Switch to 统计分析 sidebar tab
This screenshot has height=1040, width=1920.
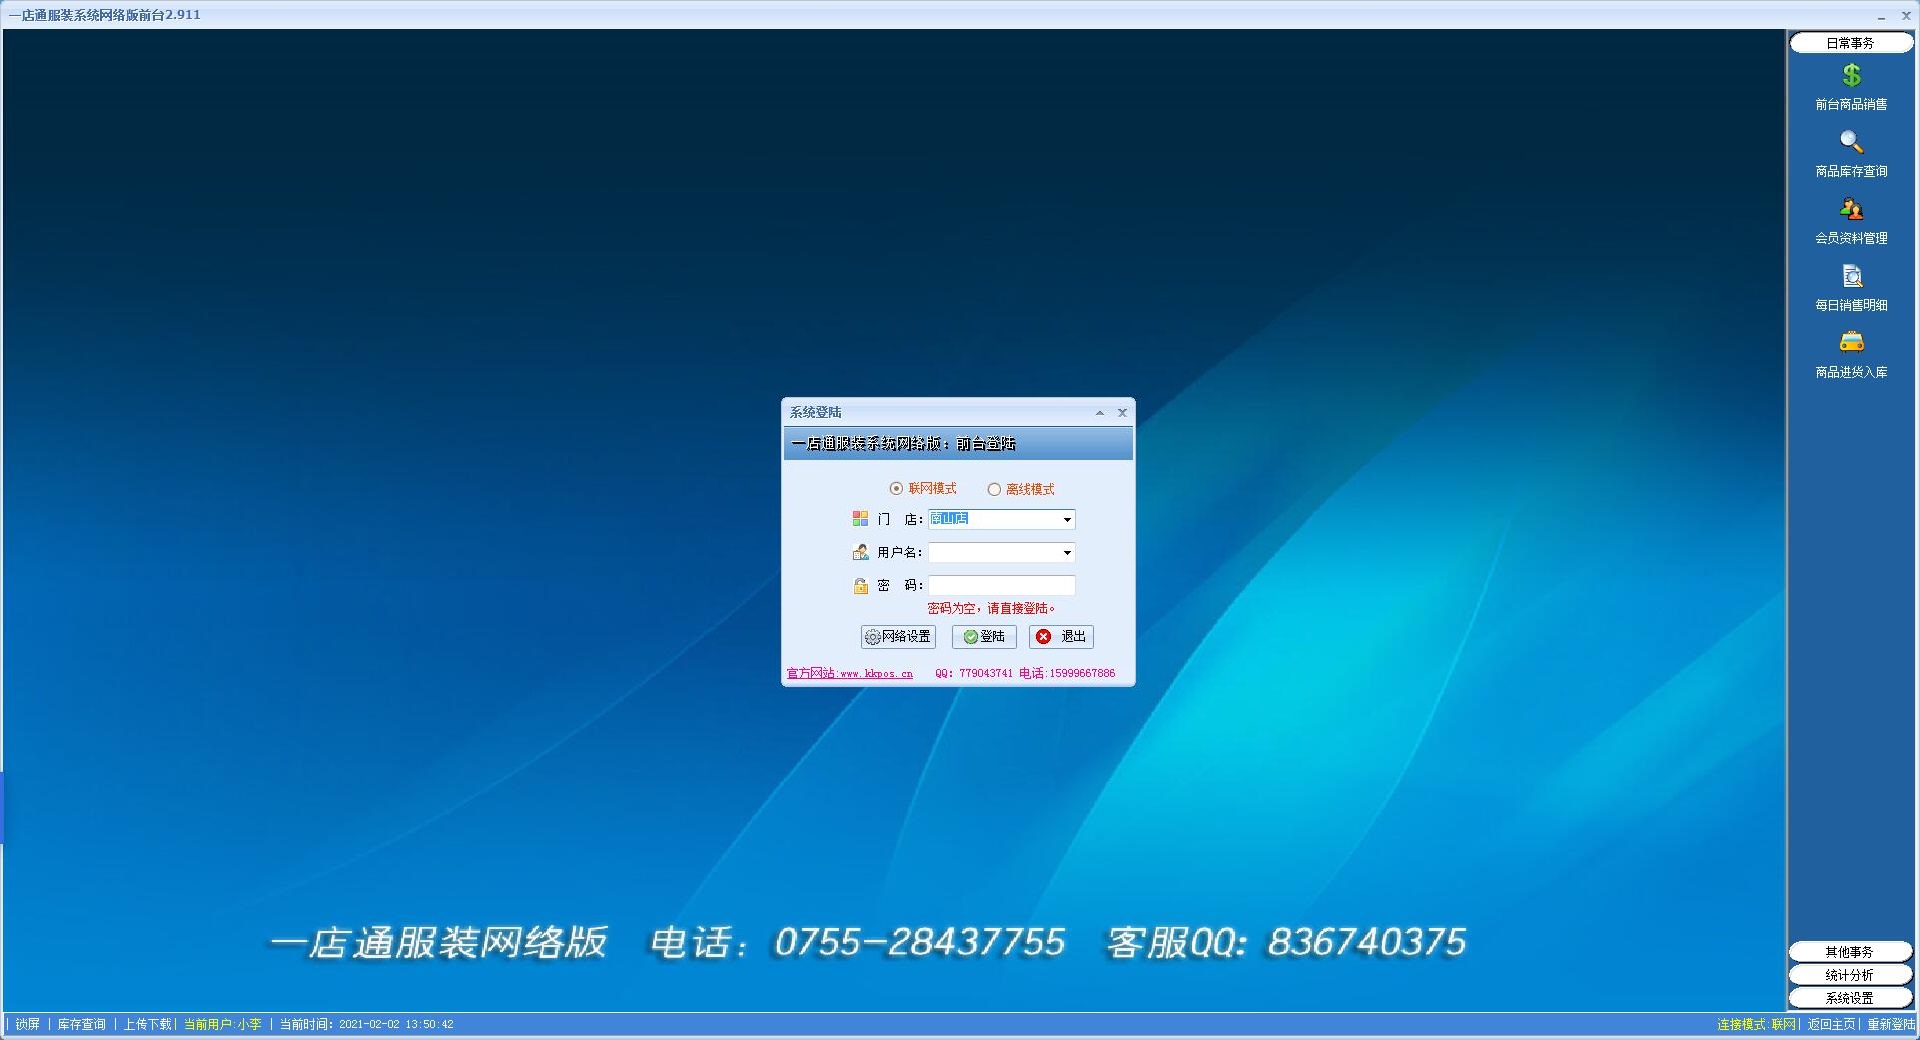point(1850,975)
